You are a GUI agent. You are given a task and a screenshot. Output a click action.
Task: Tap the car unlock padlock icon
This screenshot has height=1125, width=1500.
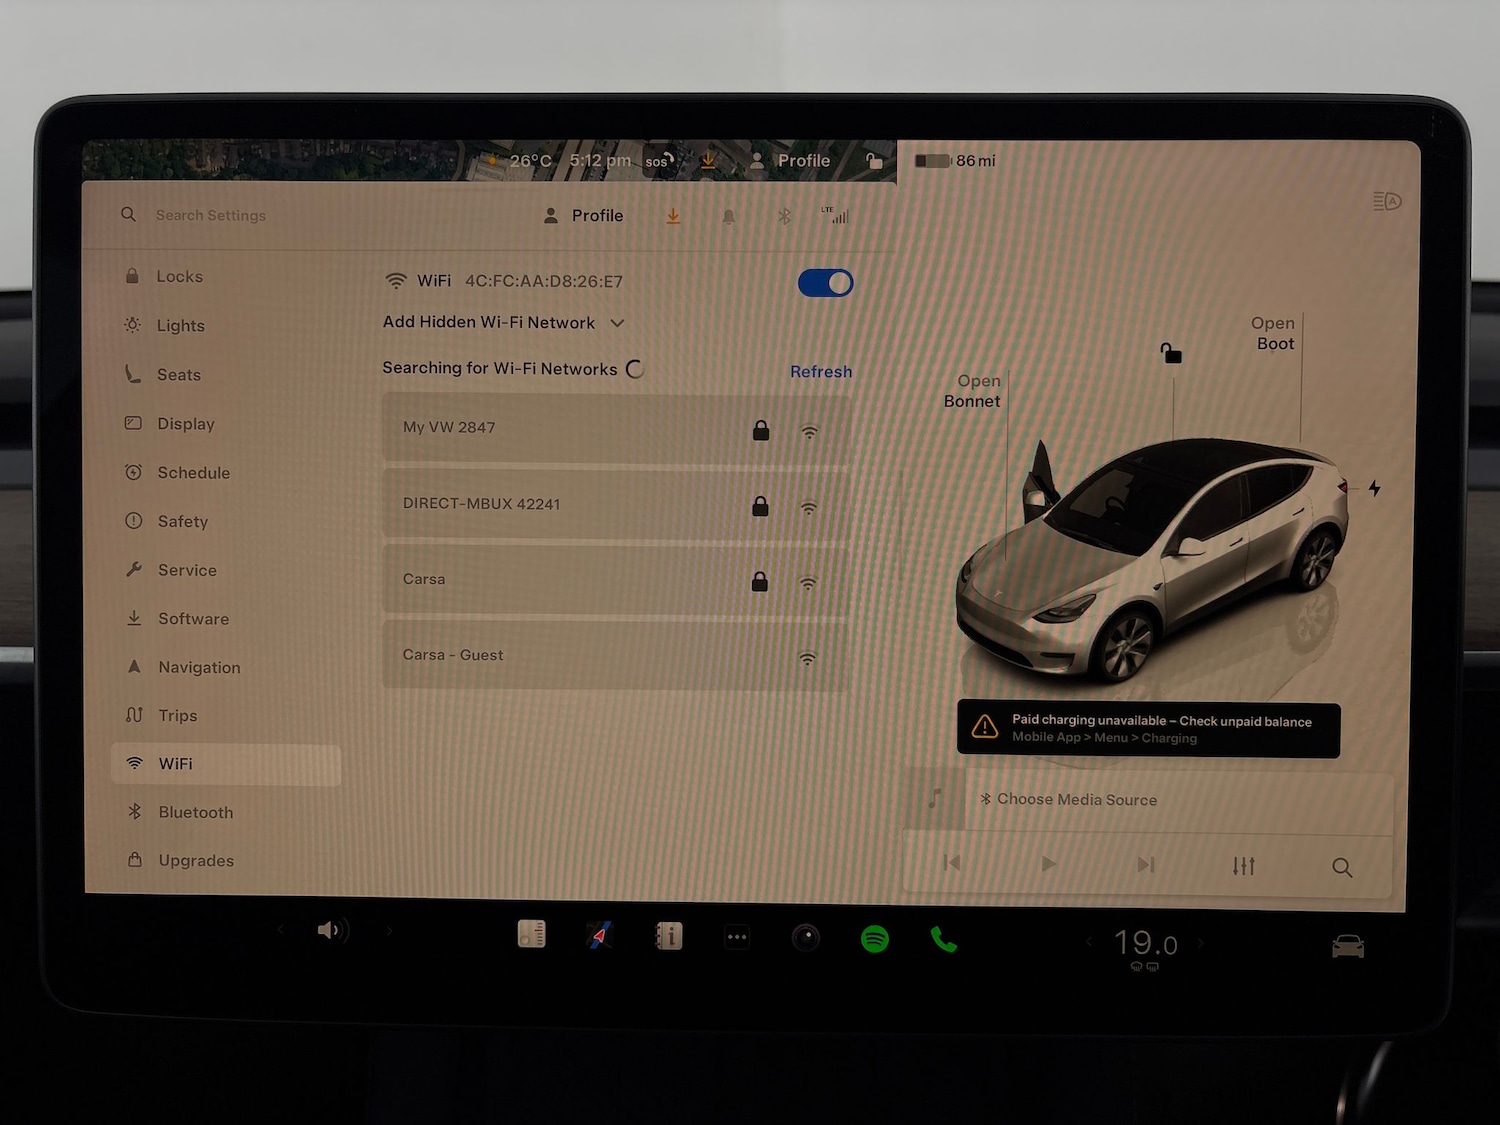point(1171,352)
